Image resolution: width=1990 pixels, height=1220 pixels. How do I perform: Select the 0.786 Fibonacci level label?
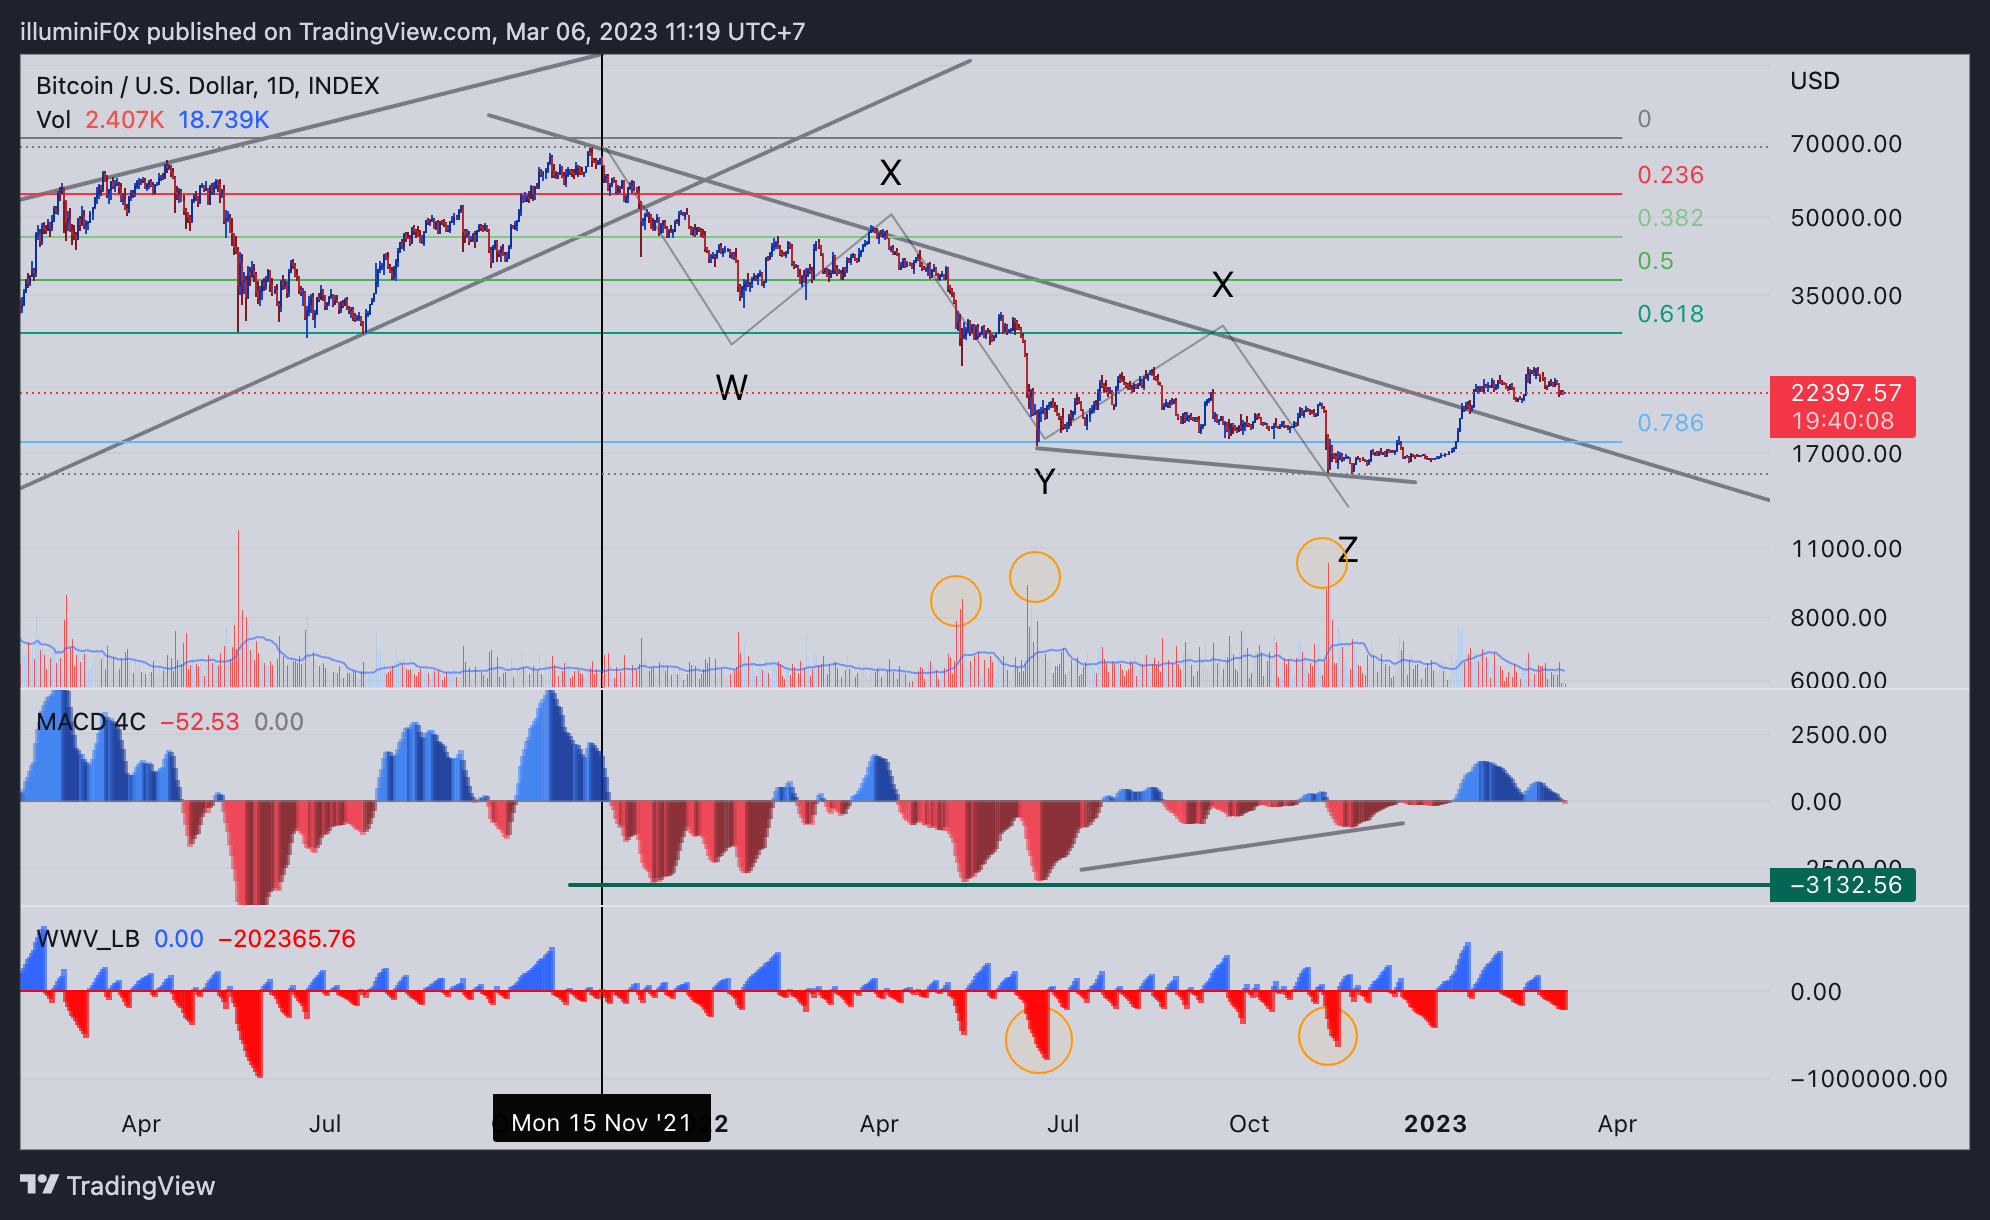(1670, 423)
